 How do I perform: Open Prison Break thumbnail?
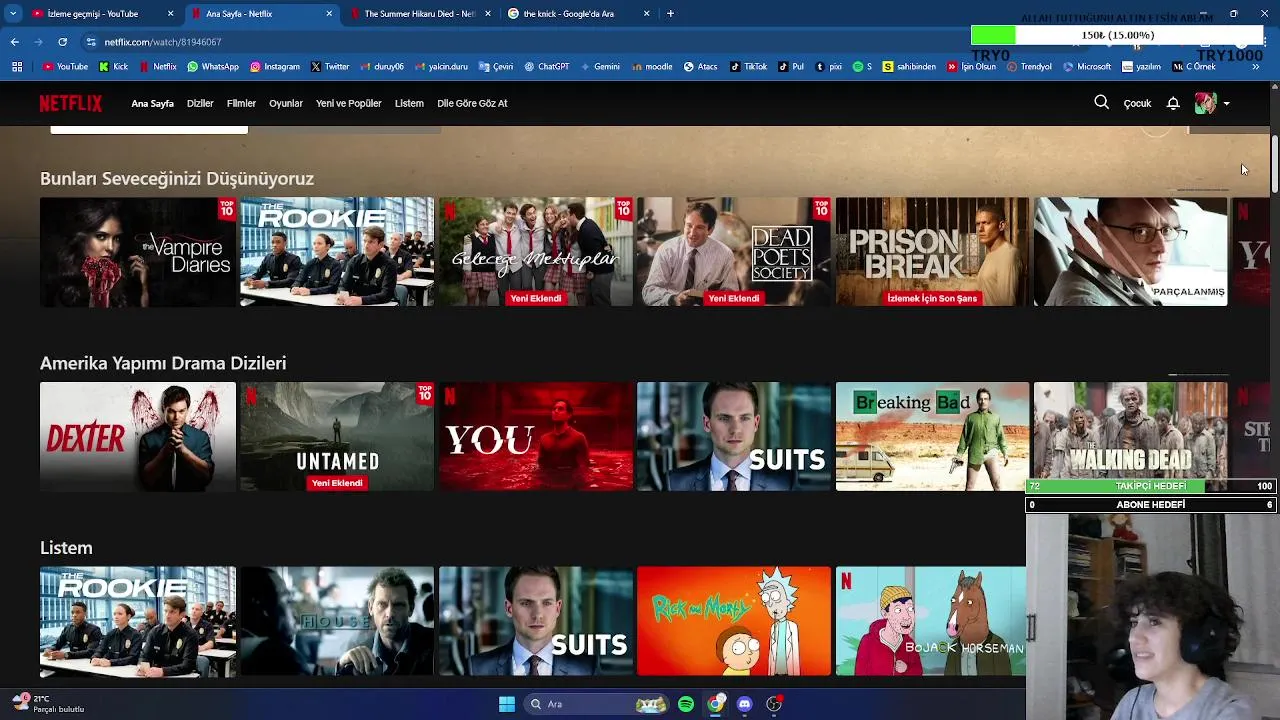click(932, 251)
